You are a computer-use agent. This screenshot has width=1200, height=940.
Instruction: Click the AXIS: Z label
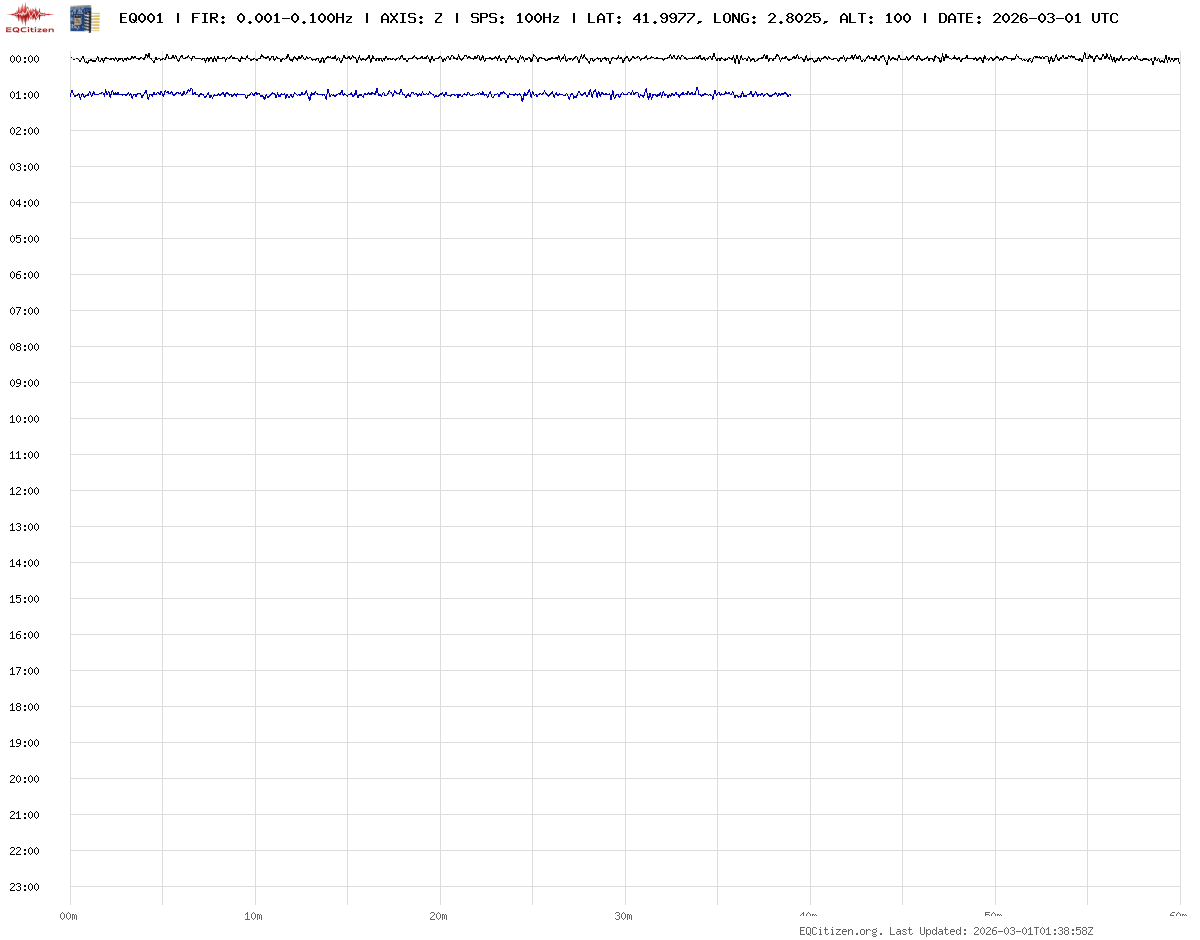click(411, 19)
